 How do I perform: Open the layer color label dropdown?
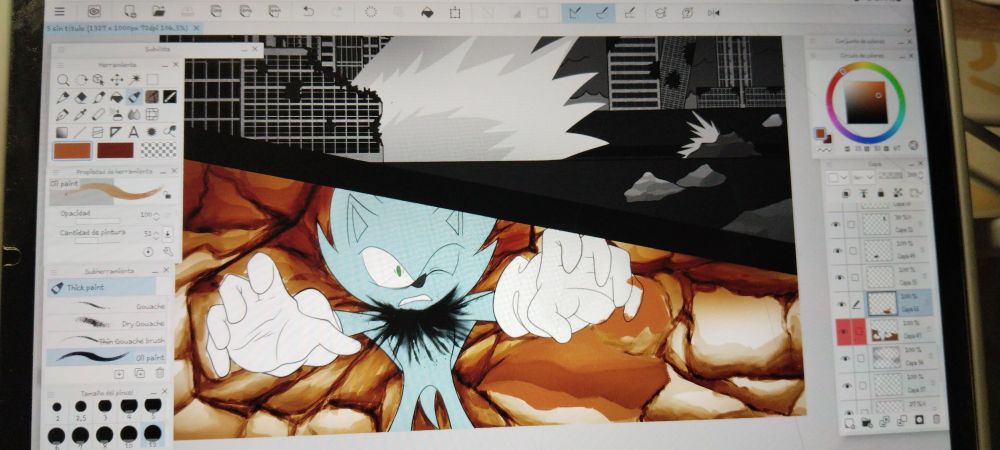point(837,177)
